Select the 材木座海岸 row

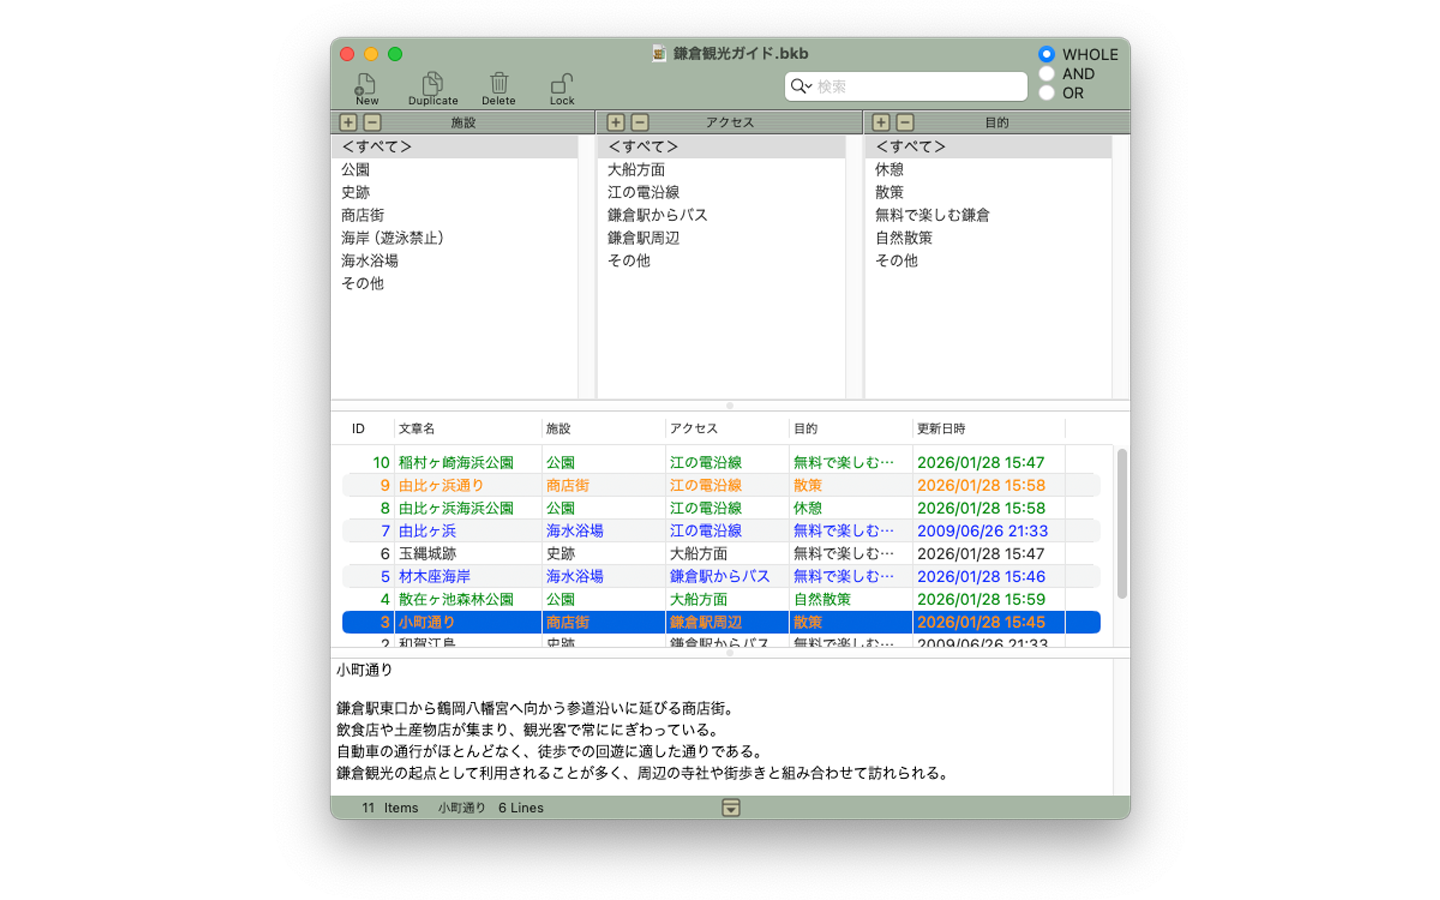[x=721, y=577]
